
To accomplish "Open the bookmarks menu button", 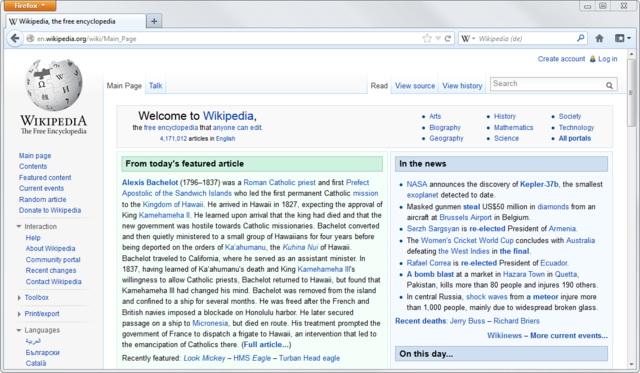I will coord(623,38).
